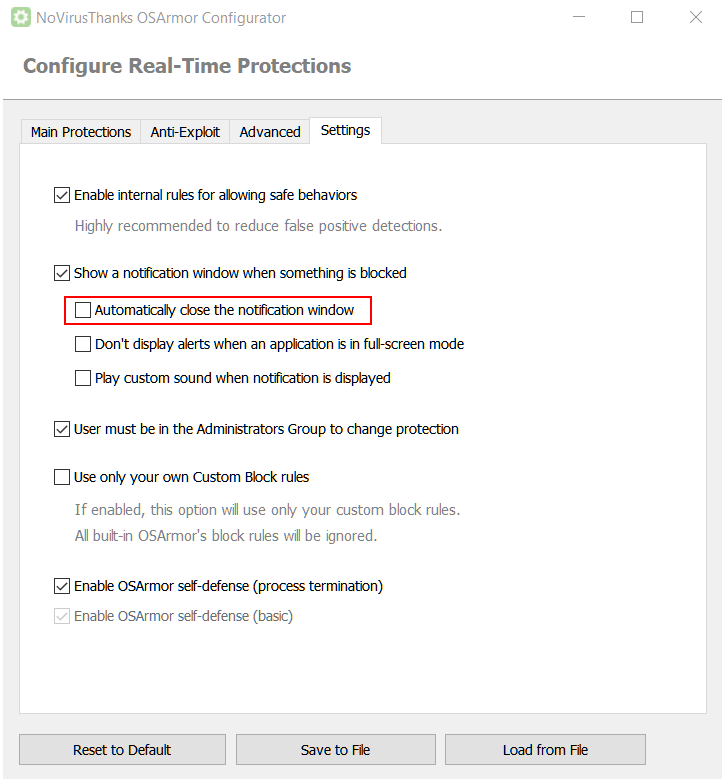Select the Settings tab
Image resolution: width=722 pixels, height=779 pixels.
[345, 131]
